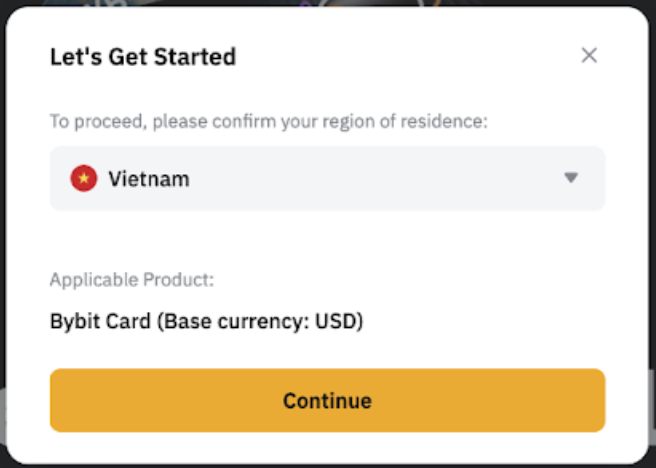Screen dimensions: 656x468
Task: Click the confirm region of residence prompt
Action: coord(268,121)
